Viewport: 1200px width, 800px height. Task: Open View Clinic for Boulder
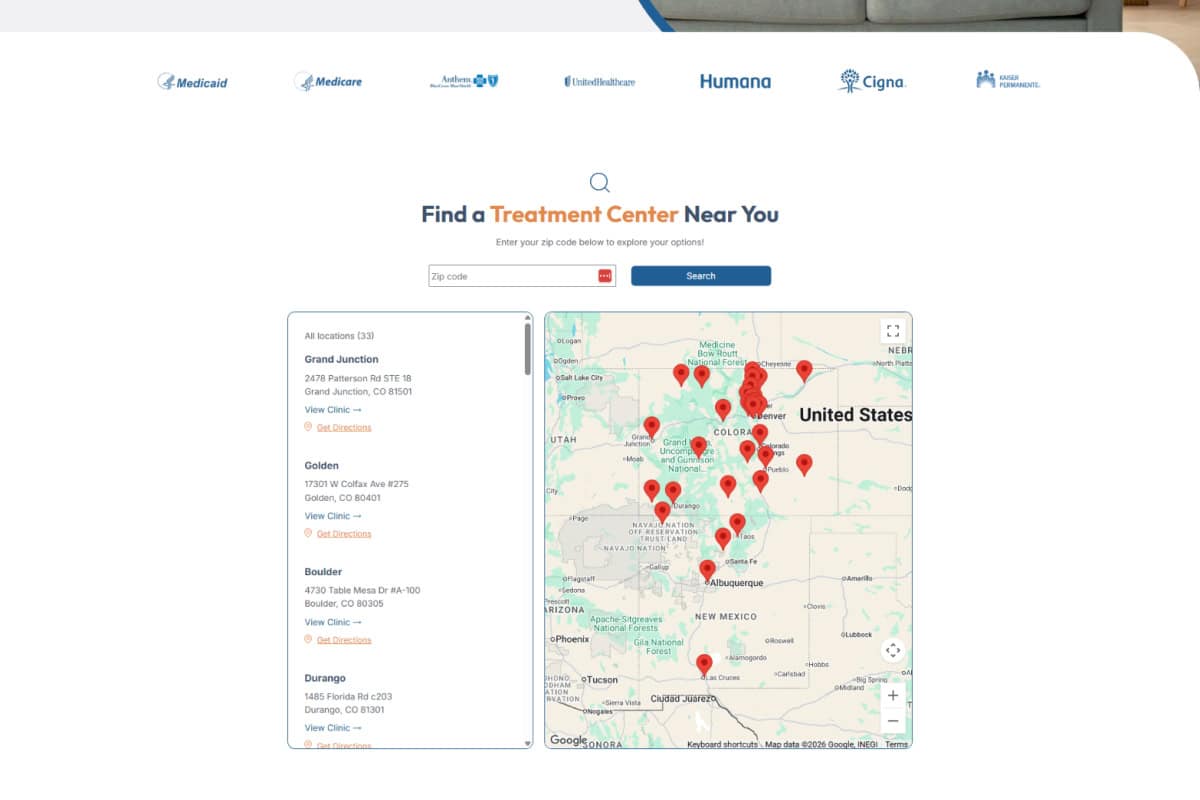333,622
